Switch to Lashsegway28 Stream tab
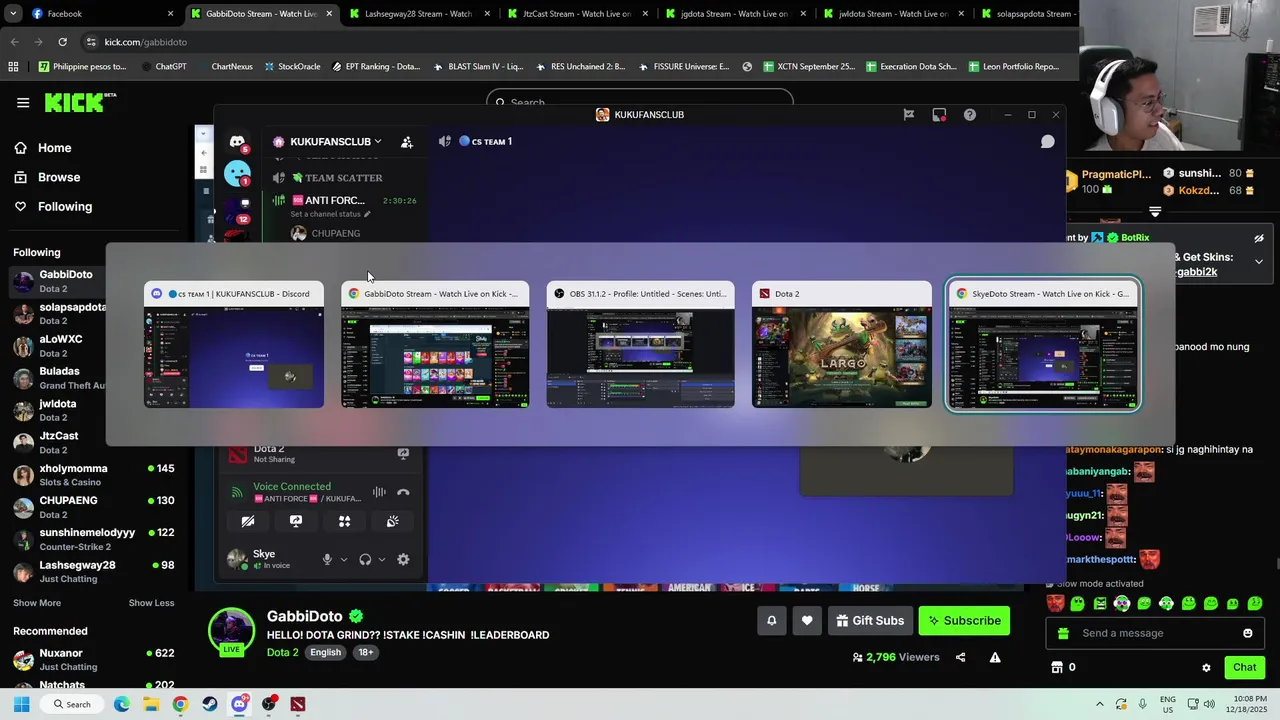Screen dimensions: 1280x720 pyautogui.click(x=420, y=14)
